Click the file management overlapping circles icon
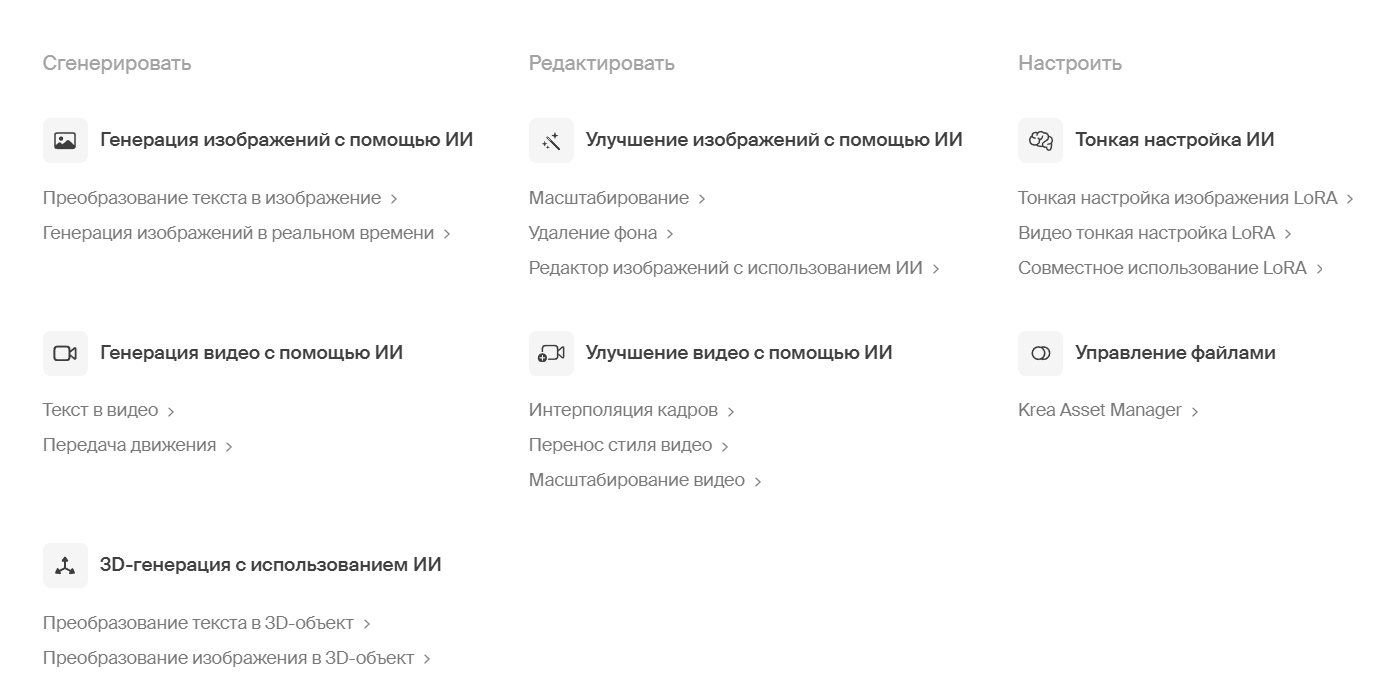The width and height of the screenshot is (1387, 698). point(1041,353)
